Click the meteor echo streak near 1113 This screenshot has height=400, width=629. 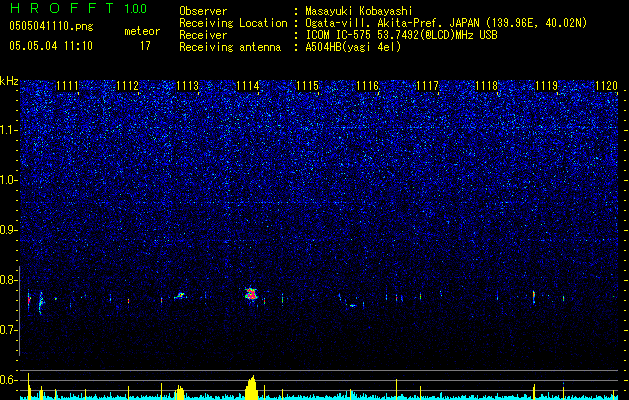[180, 296]
